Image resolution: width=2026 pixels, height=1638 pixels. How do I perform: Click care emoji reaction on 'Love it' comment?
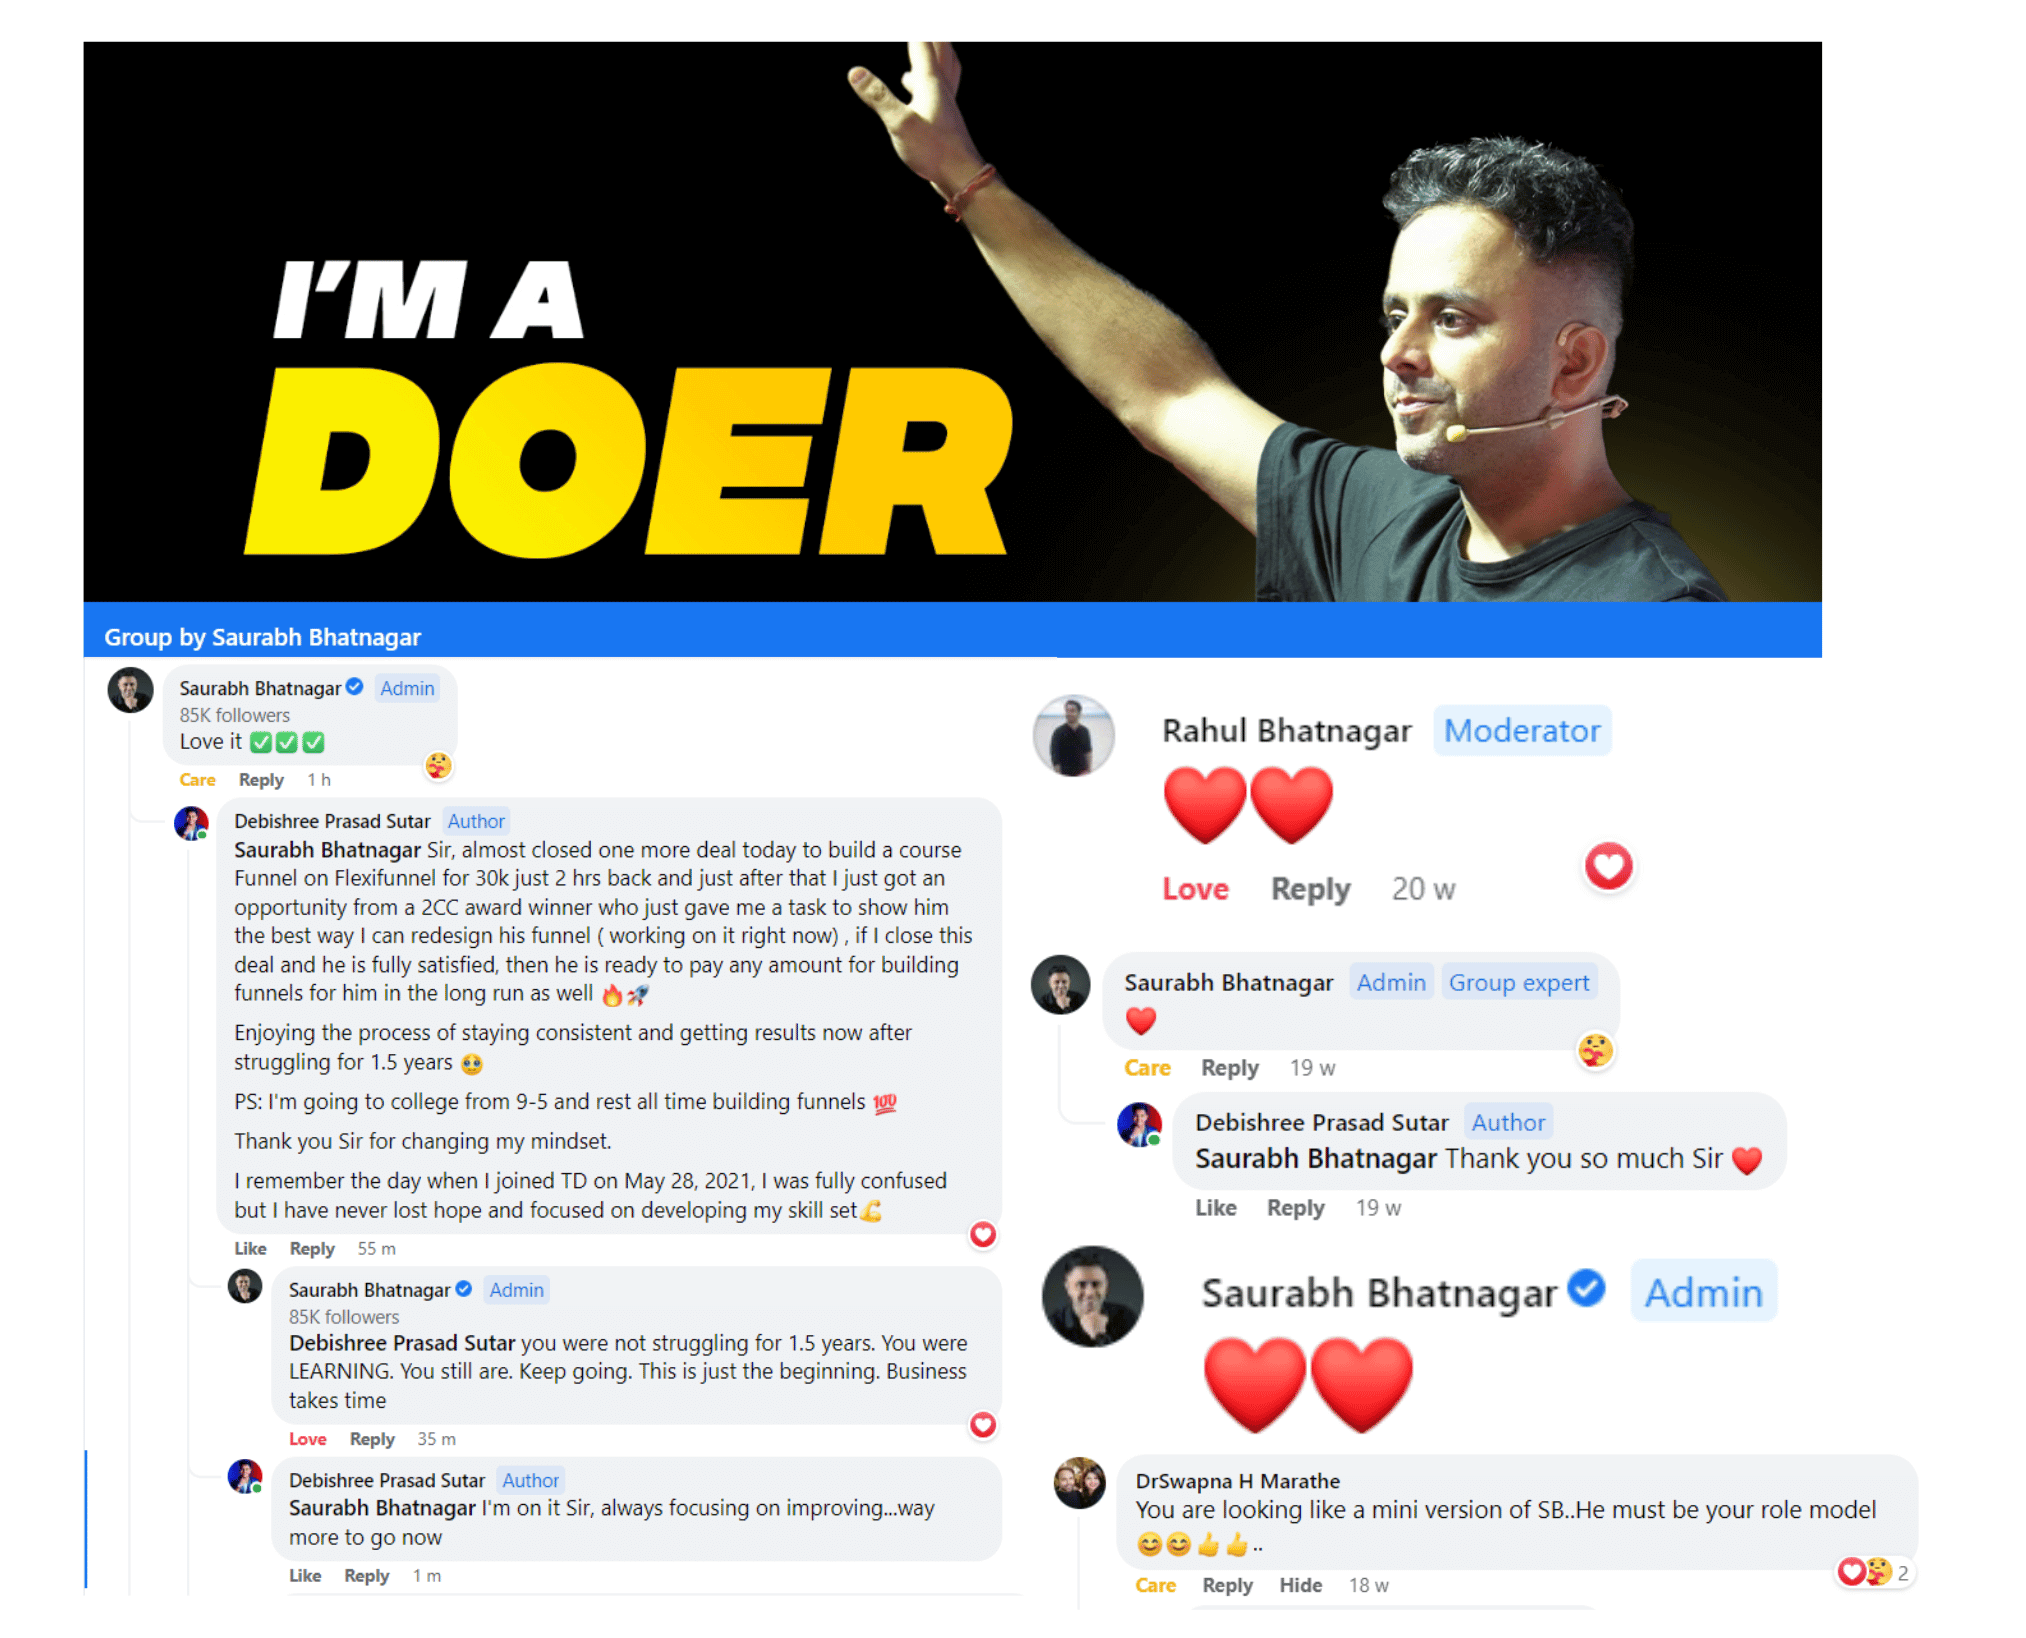(438, 766)
